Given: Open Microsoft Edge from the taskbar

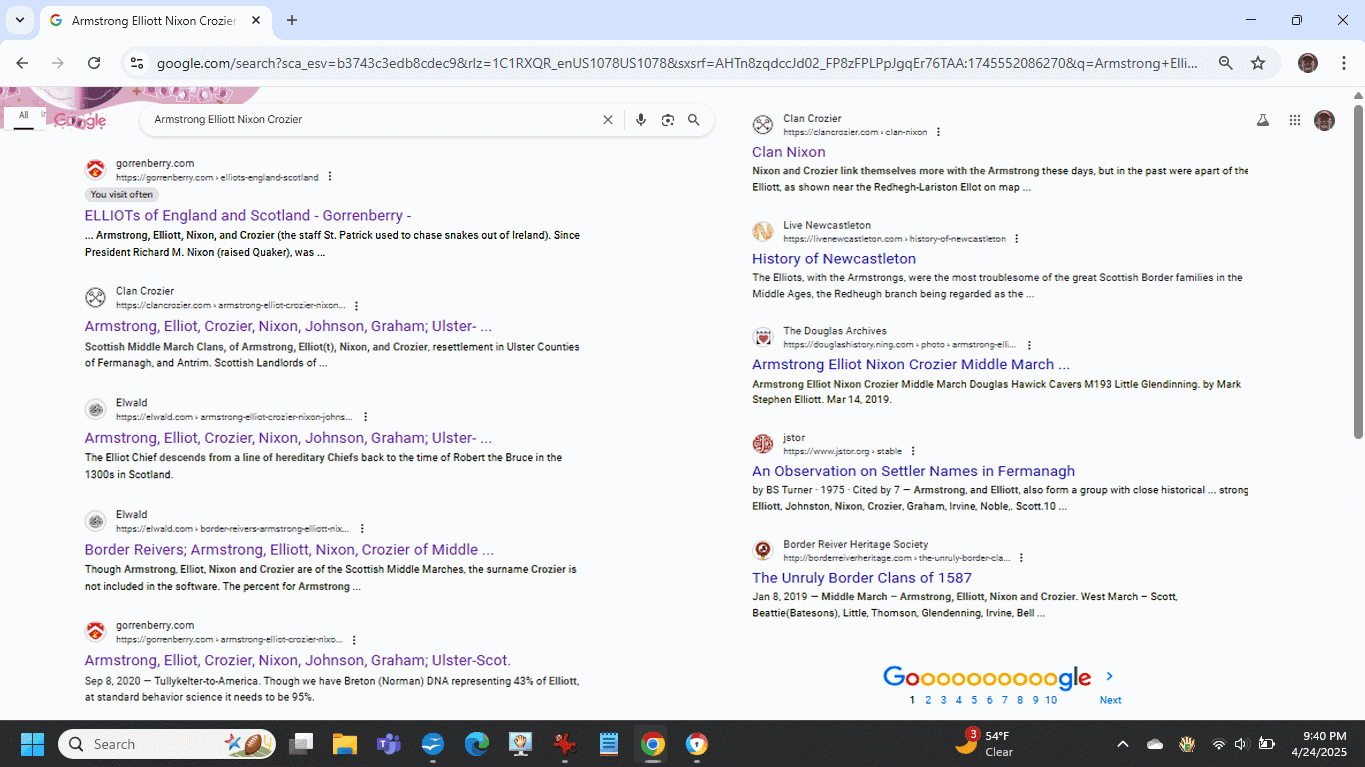Looking at the screenshot, I should coord(477,744).
